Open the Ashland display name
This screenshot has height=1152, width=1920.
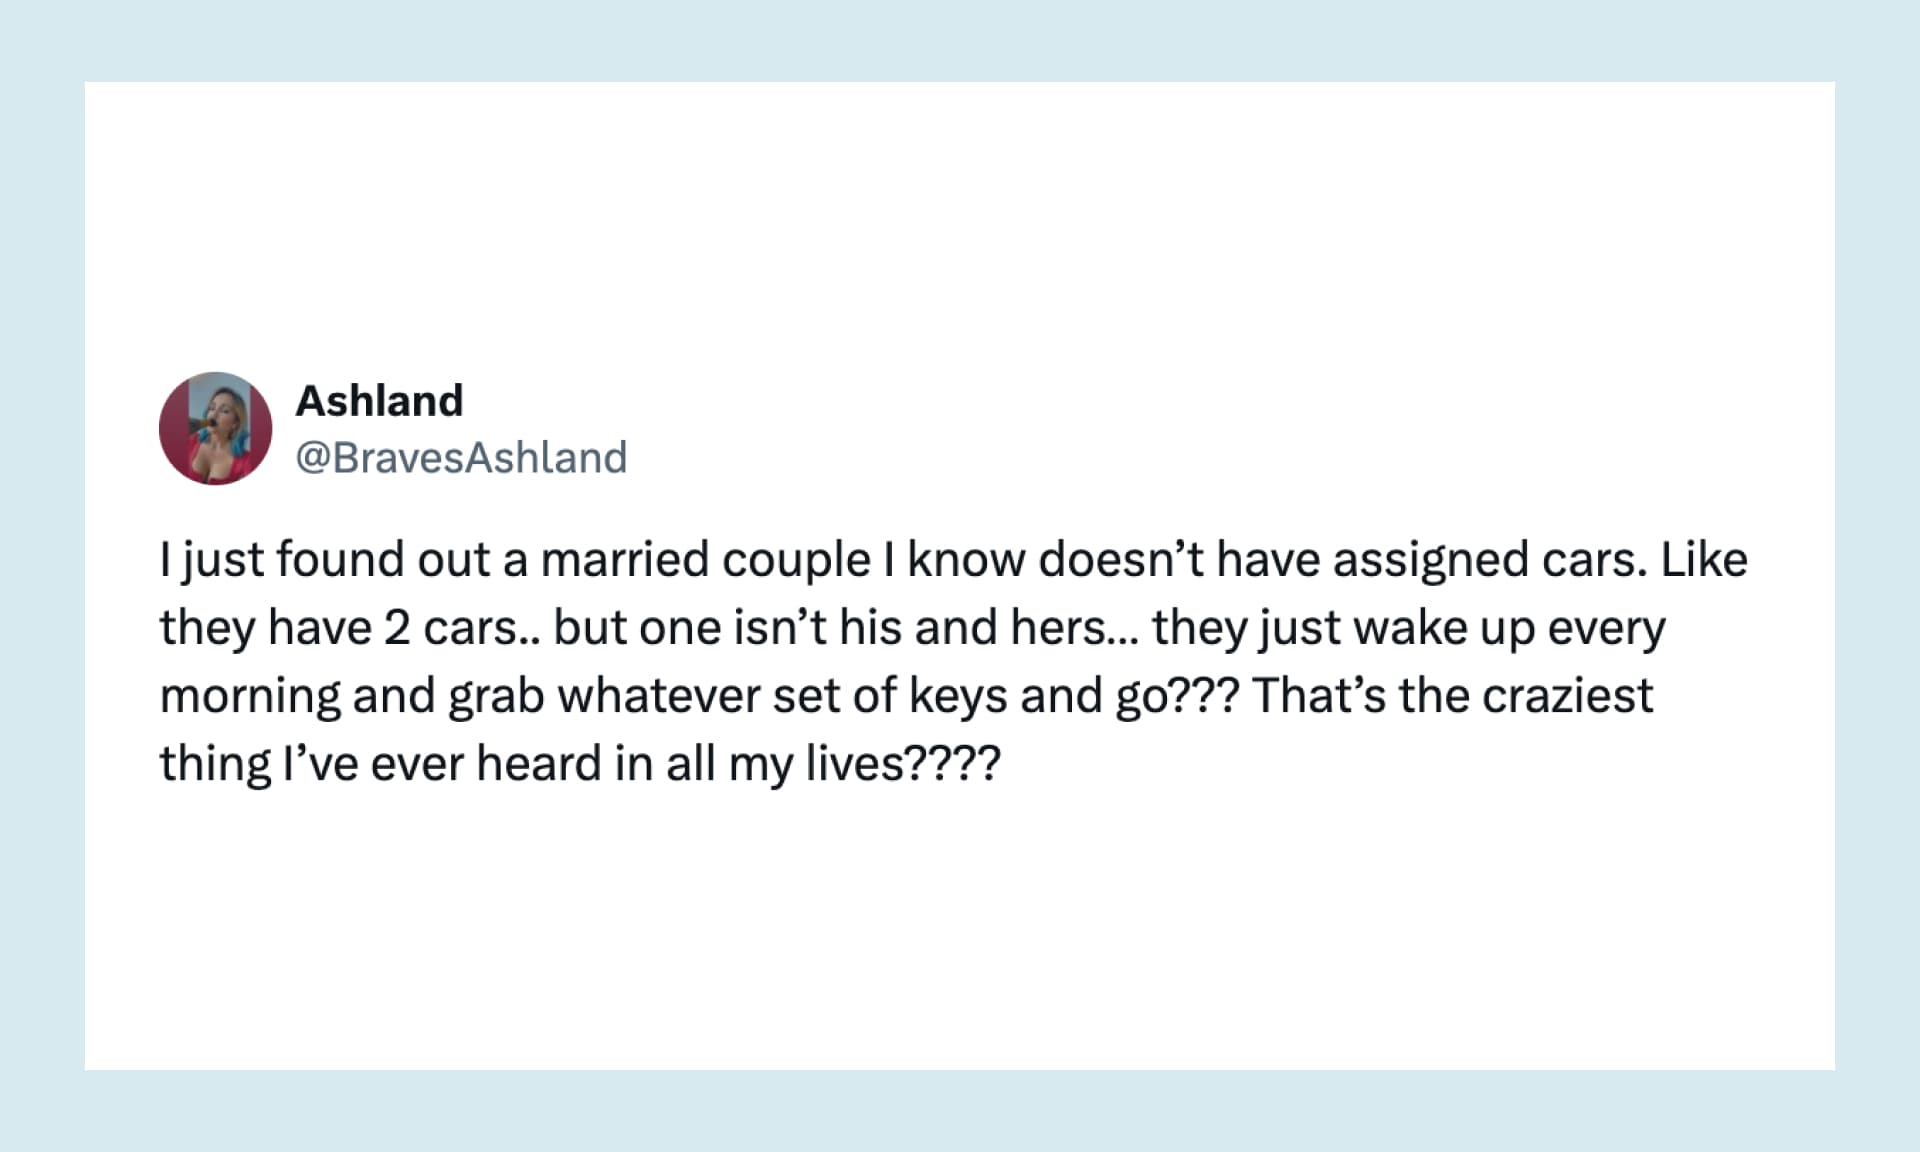[x=379, y=401]
